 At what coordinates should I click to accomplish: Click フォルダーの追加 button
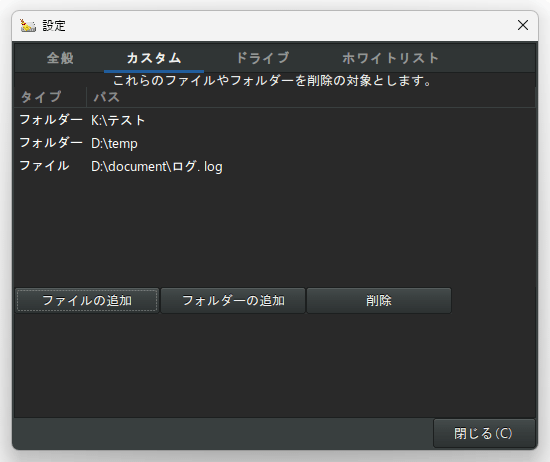(233, 301)
